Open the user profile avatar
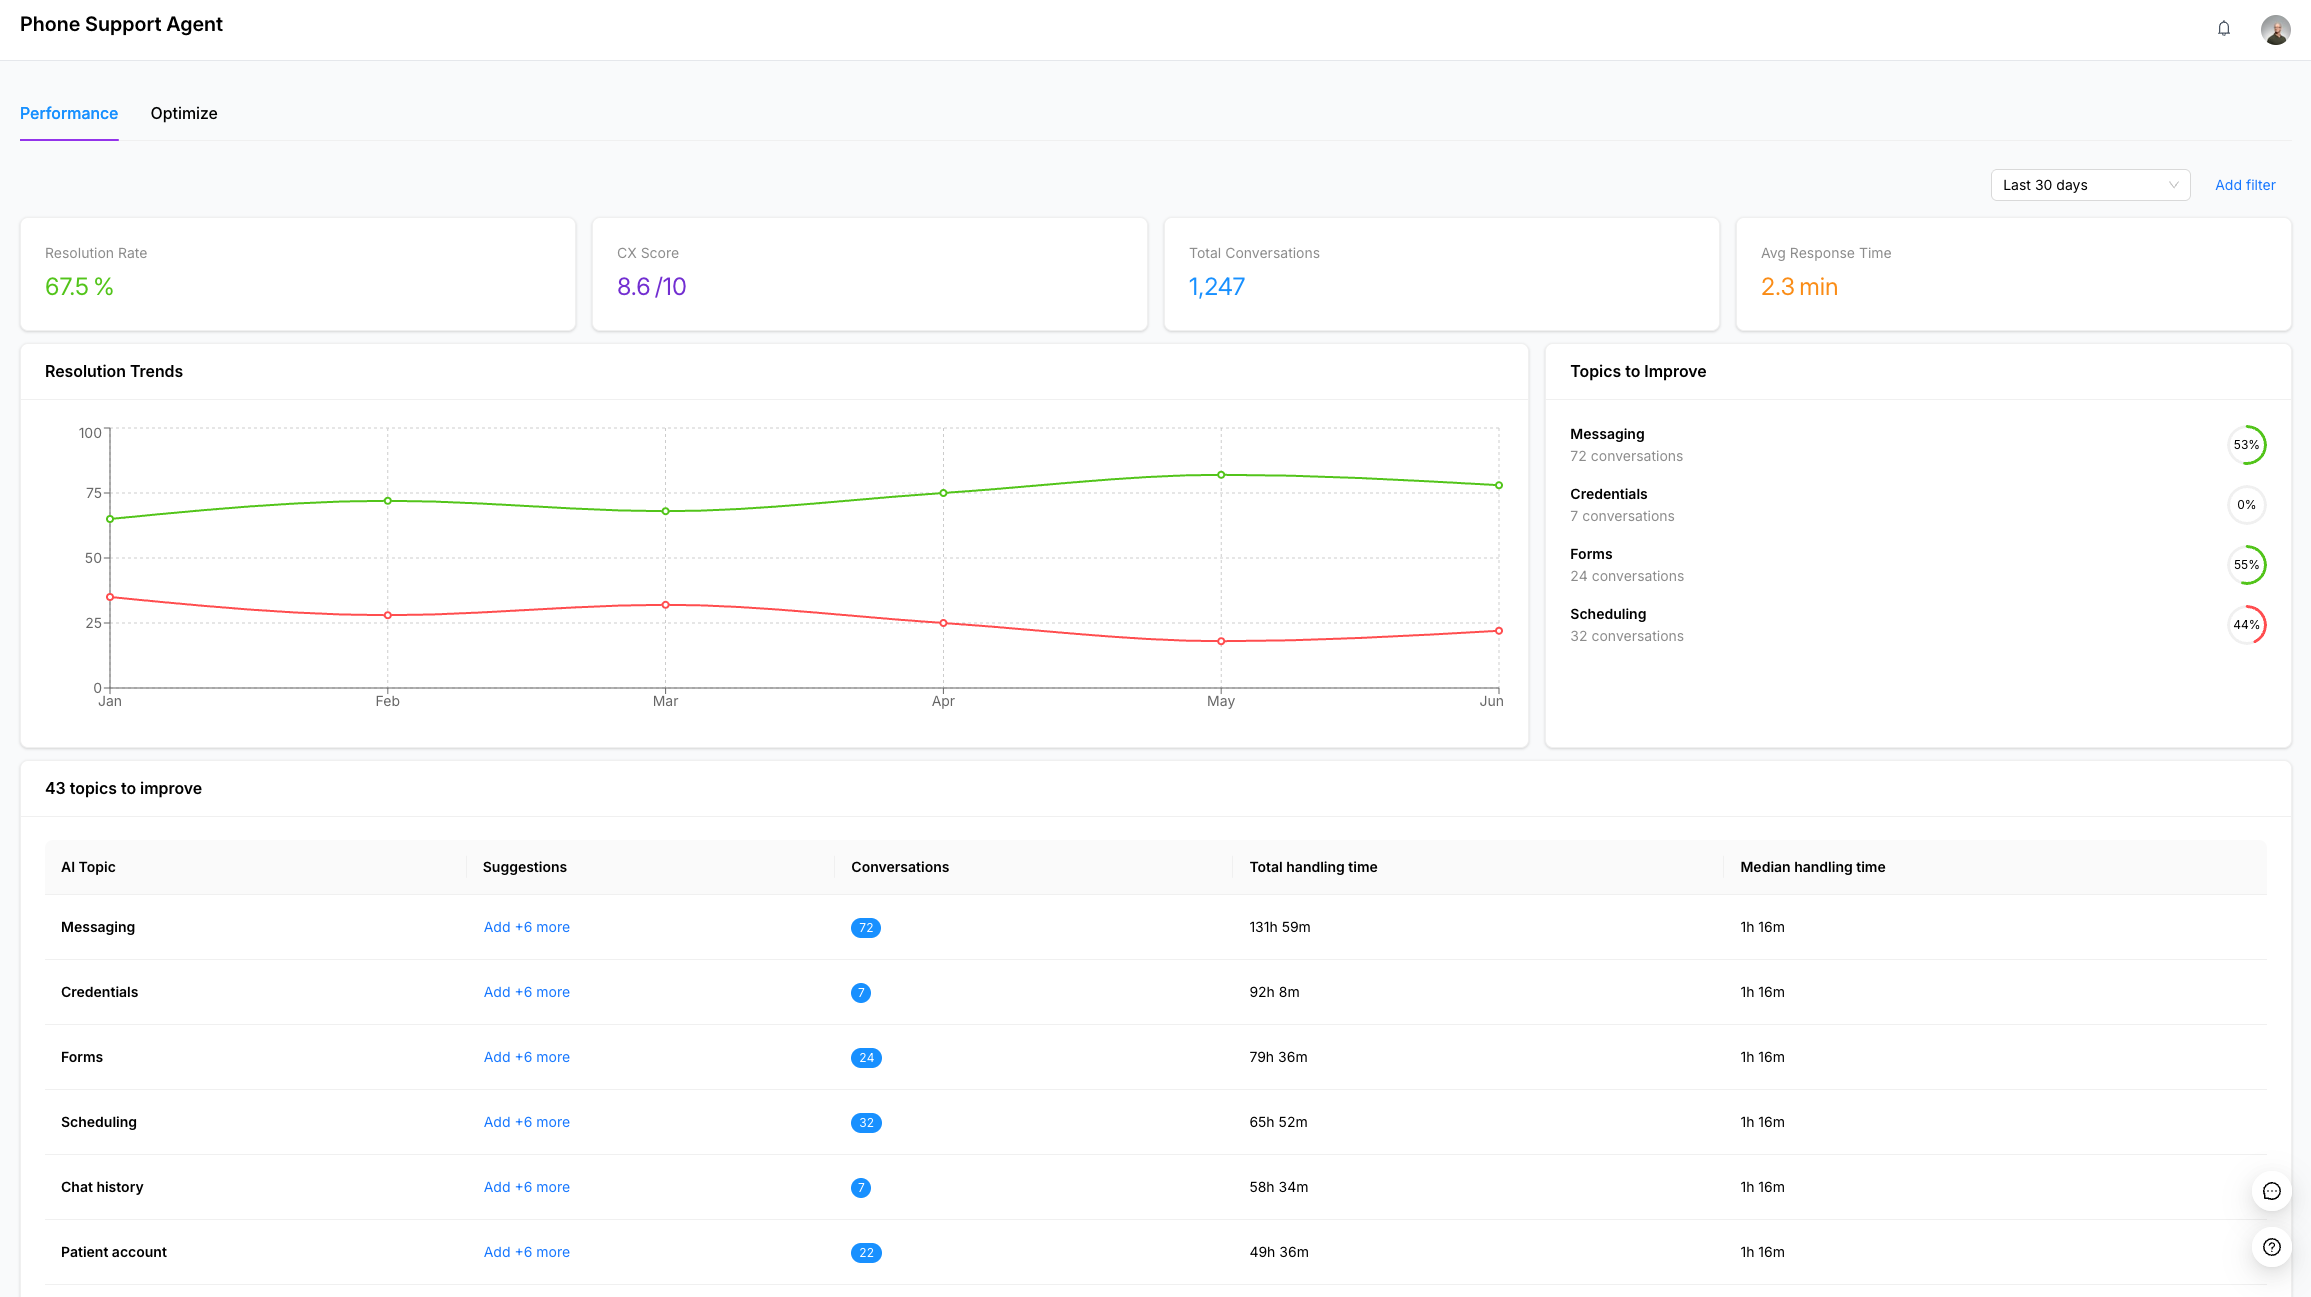Screen dimensions: 2311x1297 [2275, 29]
